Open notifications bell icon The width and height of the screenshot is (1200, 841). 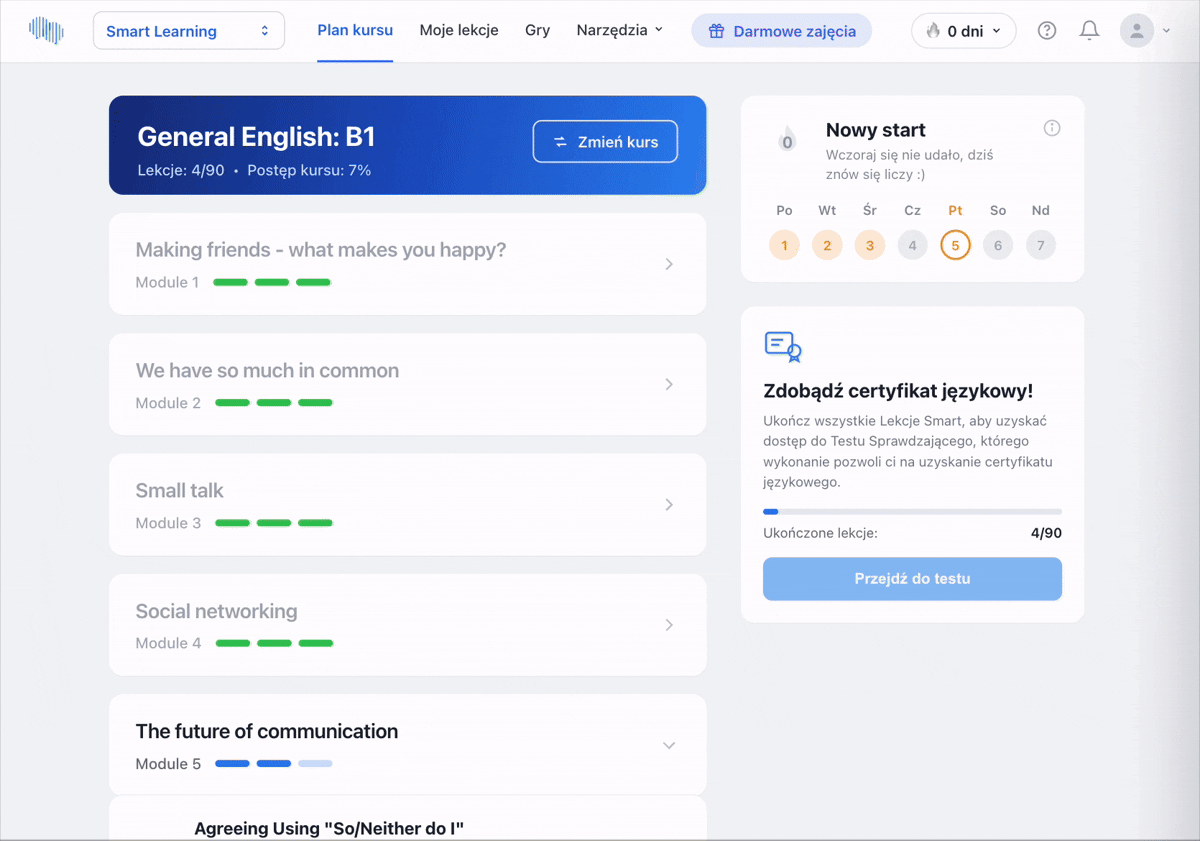(1090, 31)
